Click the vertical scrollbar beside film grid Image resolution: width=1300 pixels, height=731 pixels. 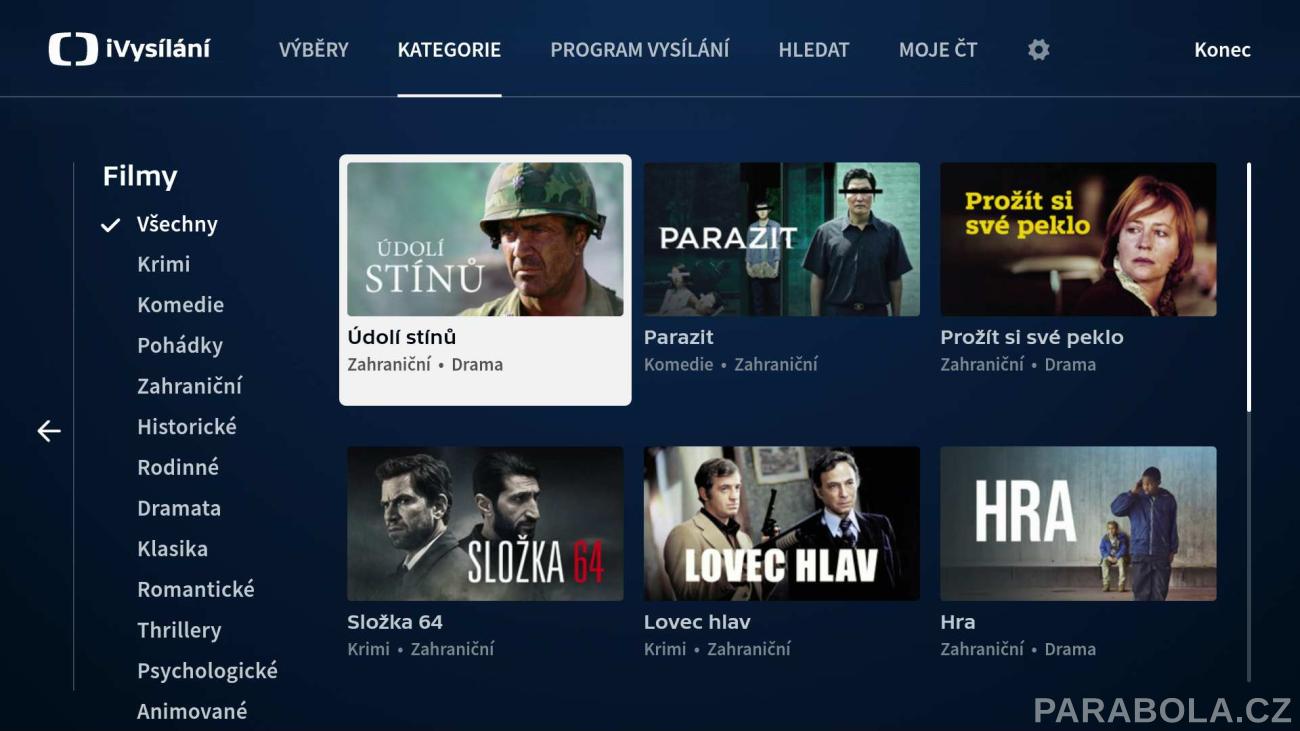[1248, 286]
